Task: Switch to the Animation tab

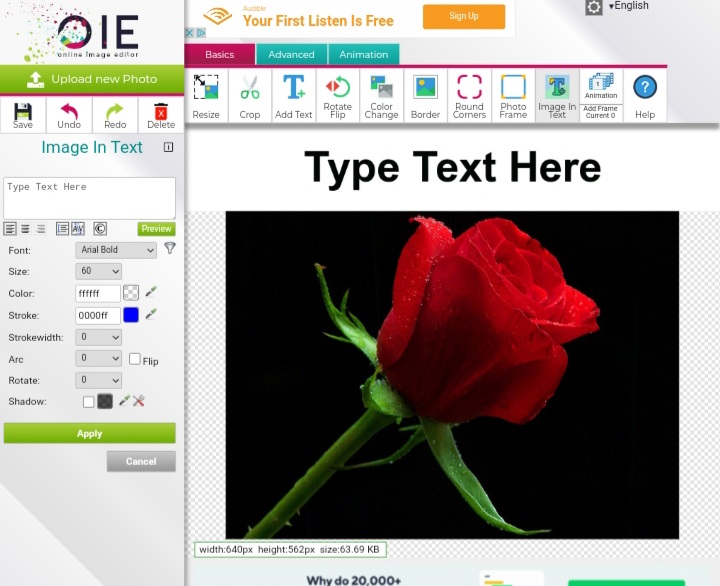Action: pyautogui.click(x=363, y=55)
